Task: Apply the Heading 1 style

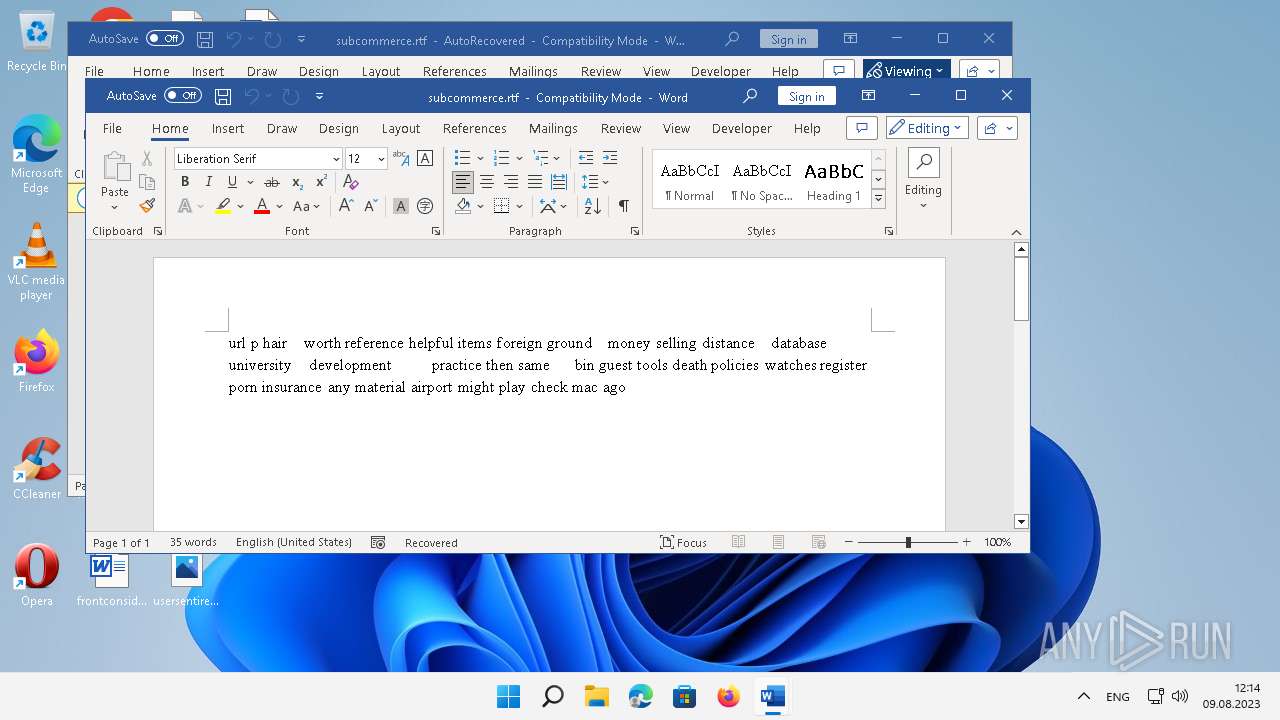Action: (834, 179)
